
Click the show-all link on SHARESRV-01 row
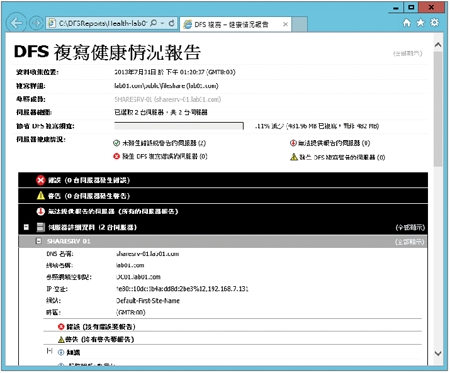[410, 242]
